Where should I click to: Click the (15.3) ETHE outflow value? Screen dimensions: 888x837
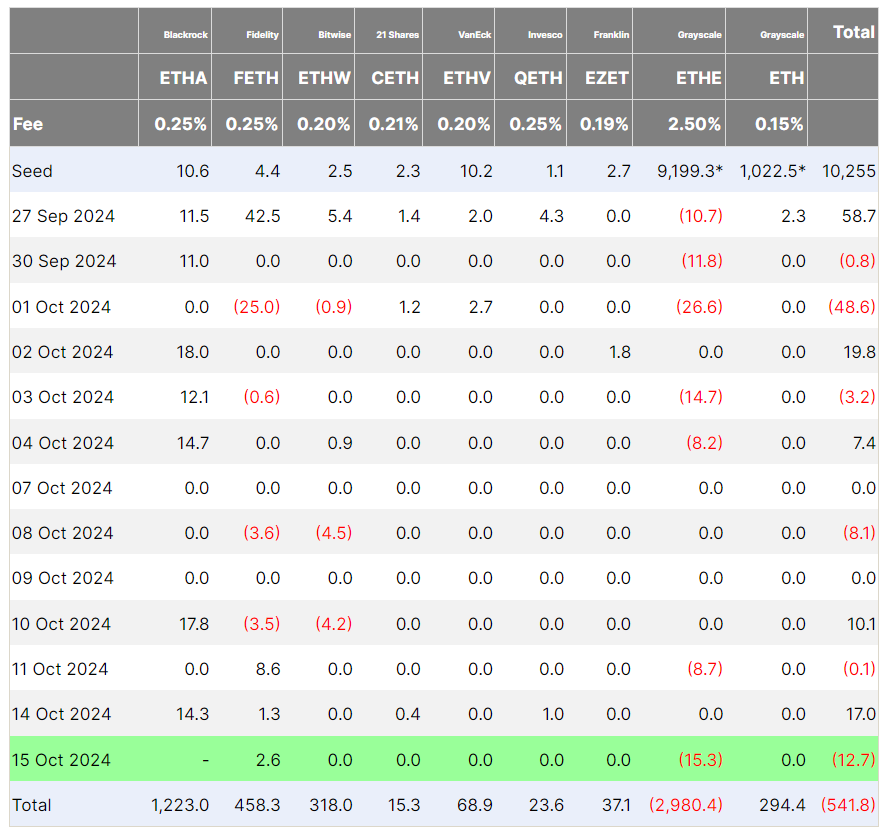pos(701,759)
